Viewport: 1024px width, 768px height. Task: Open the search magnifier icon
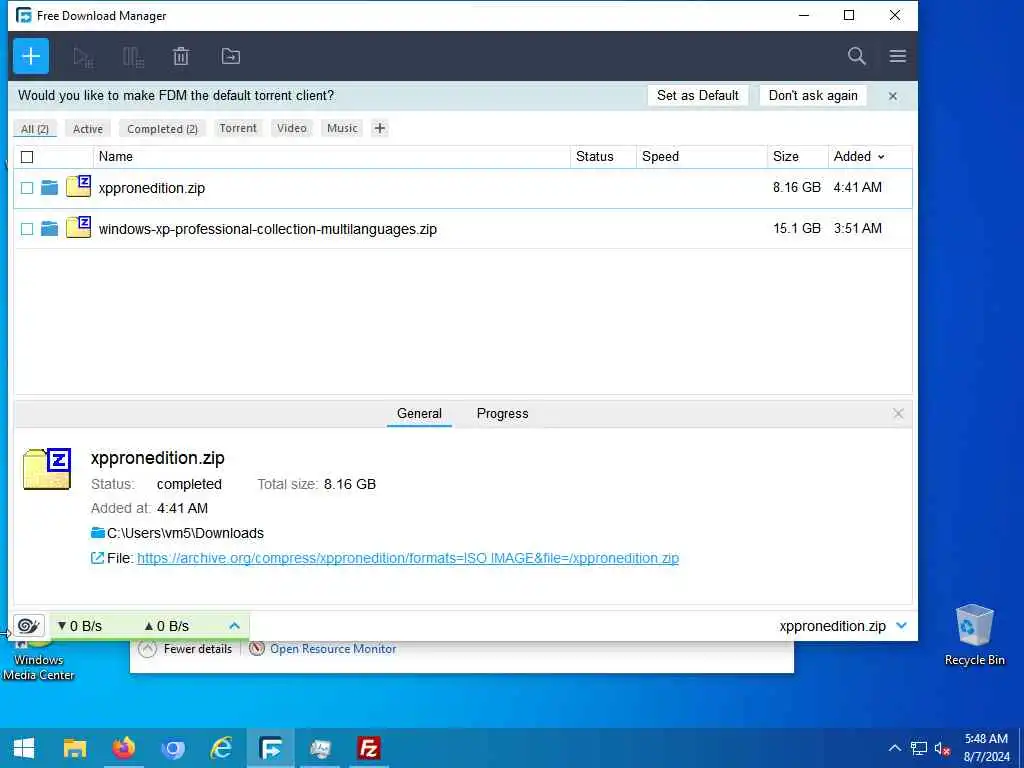click(856, 56)
